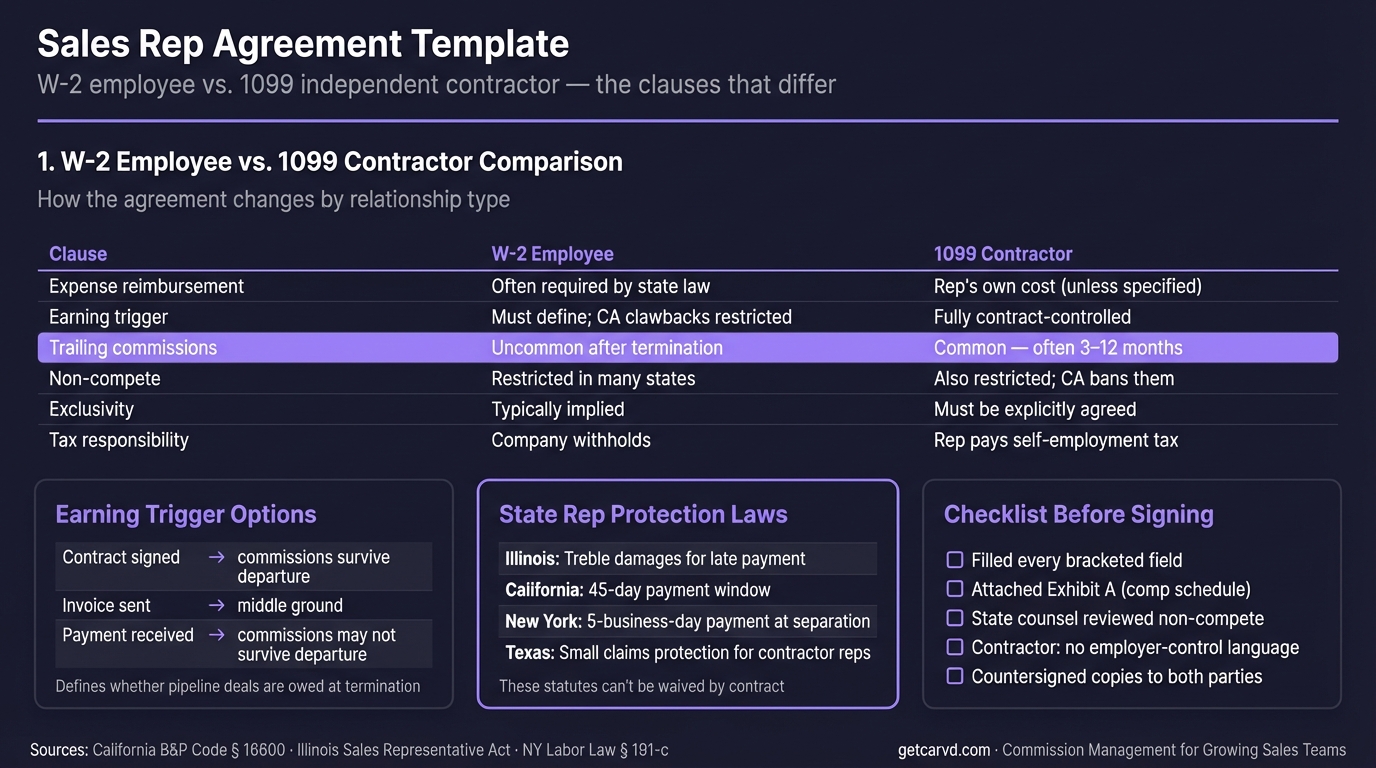Select the 'Expense reimbursement' table row label
The image size is (1376, 768).
tap(146, 286)
